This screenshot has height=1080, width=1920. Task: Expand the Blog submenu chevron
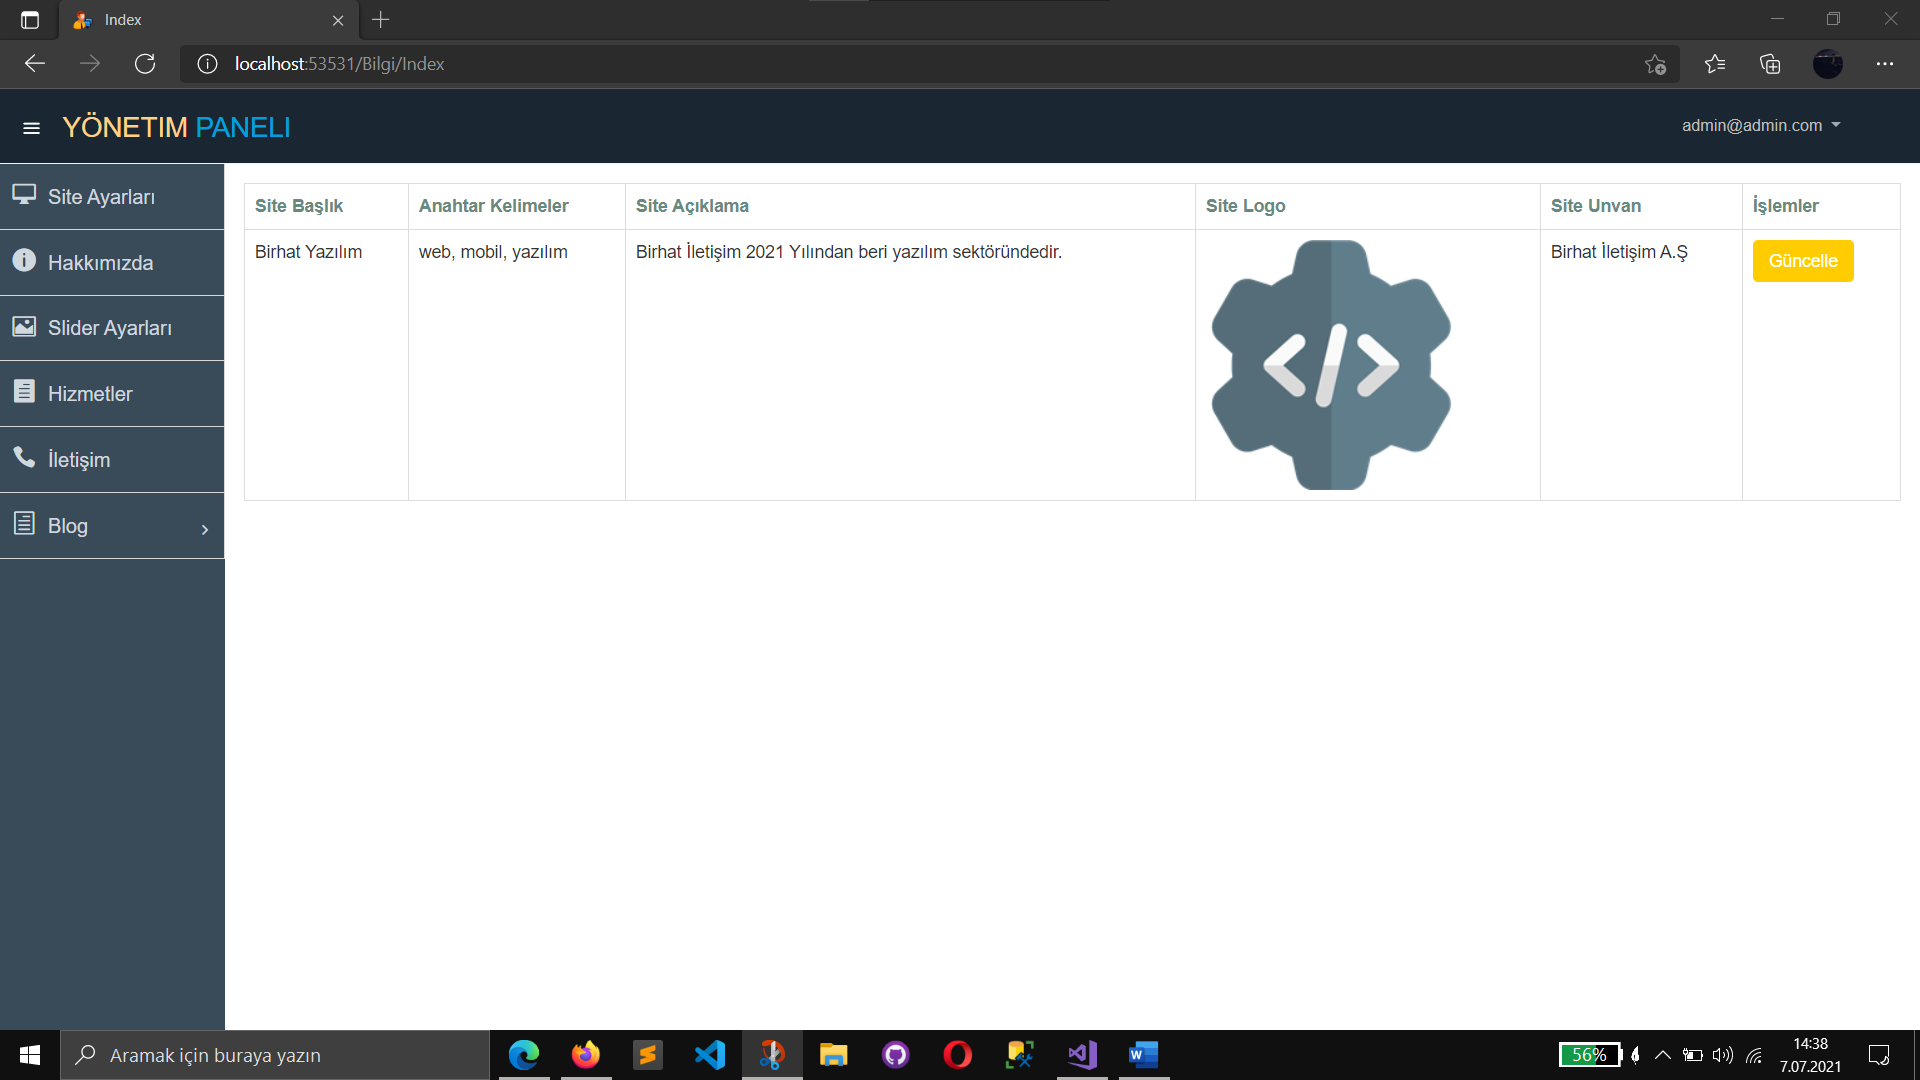(205, 529)
